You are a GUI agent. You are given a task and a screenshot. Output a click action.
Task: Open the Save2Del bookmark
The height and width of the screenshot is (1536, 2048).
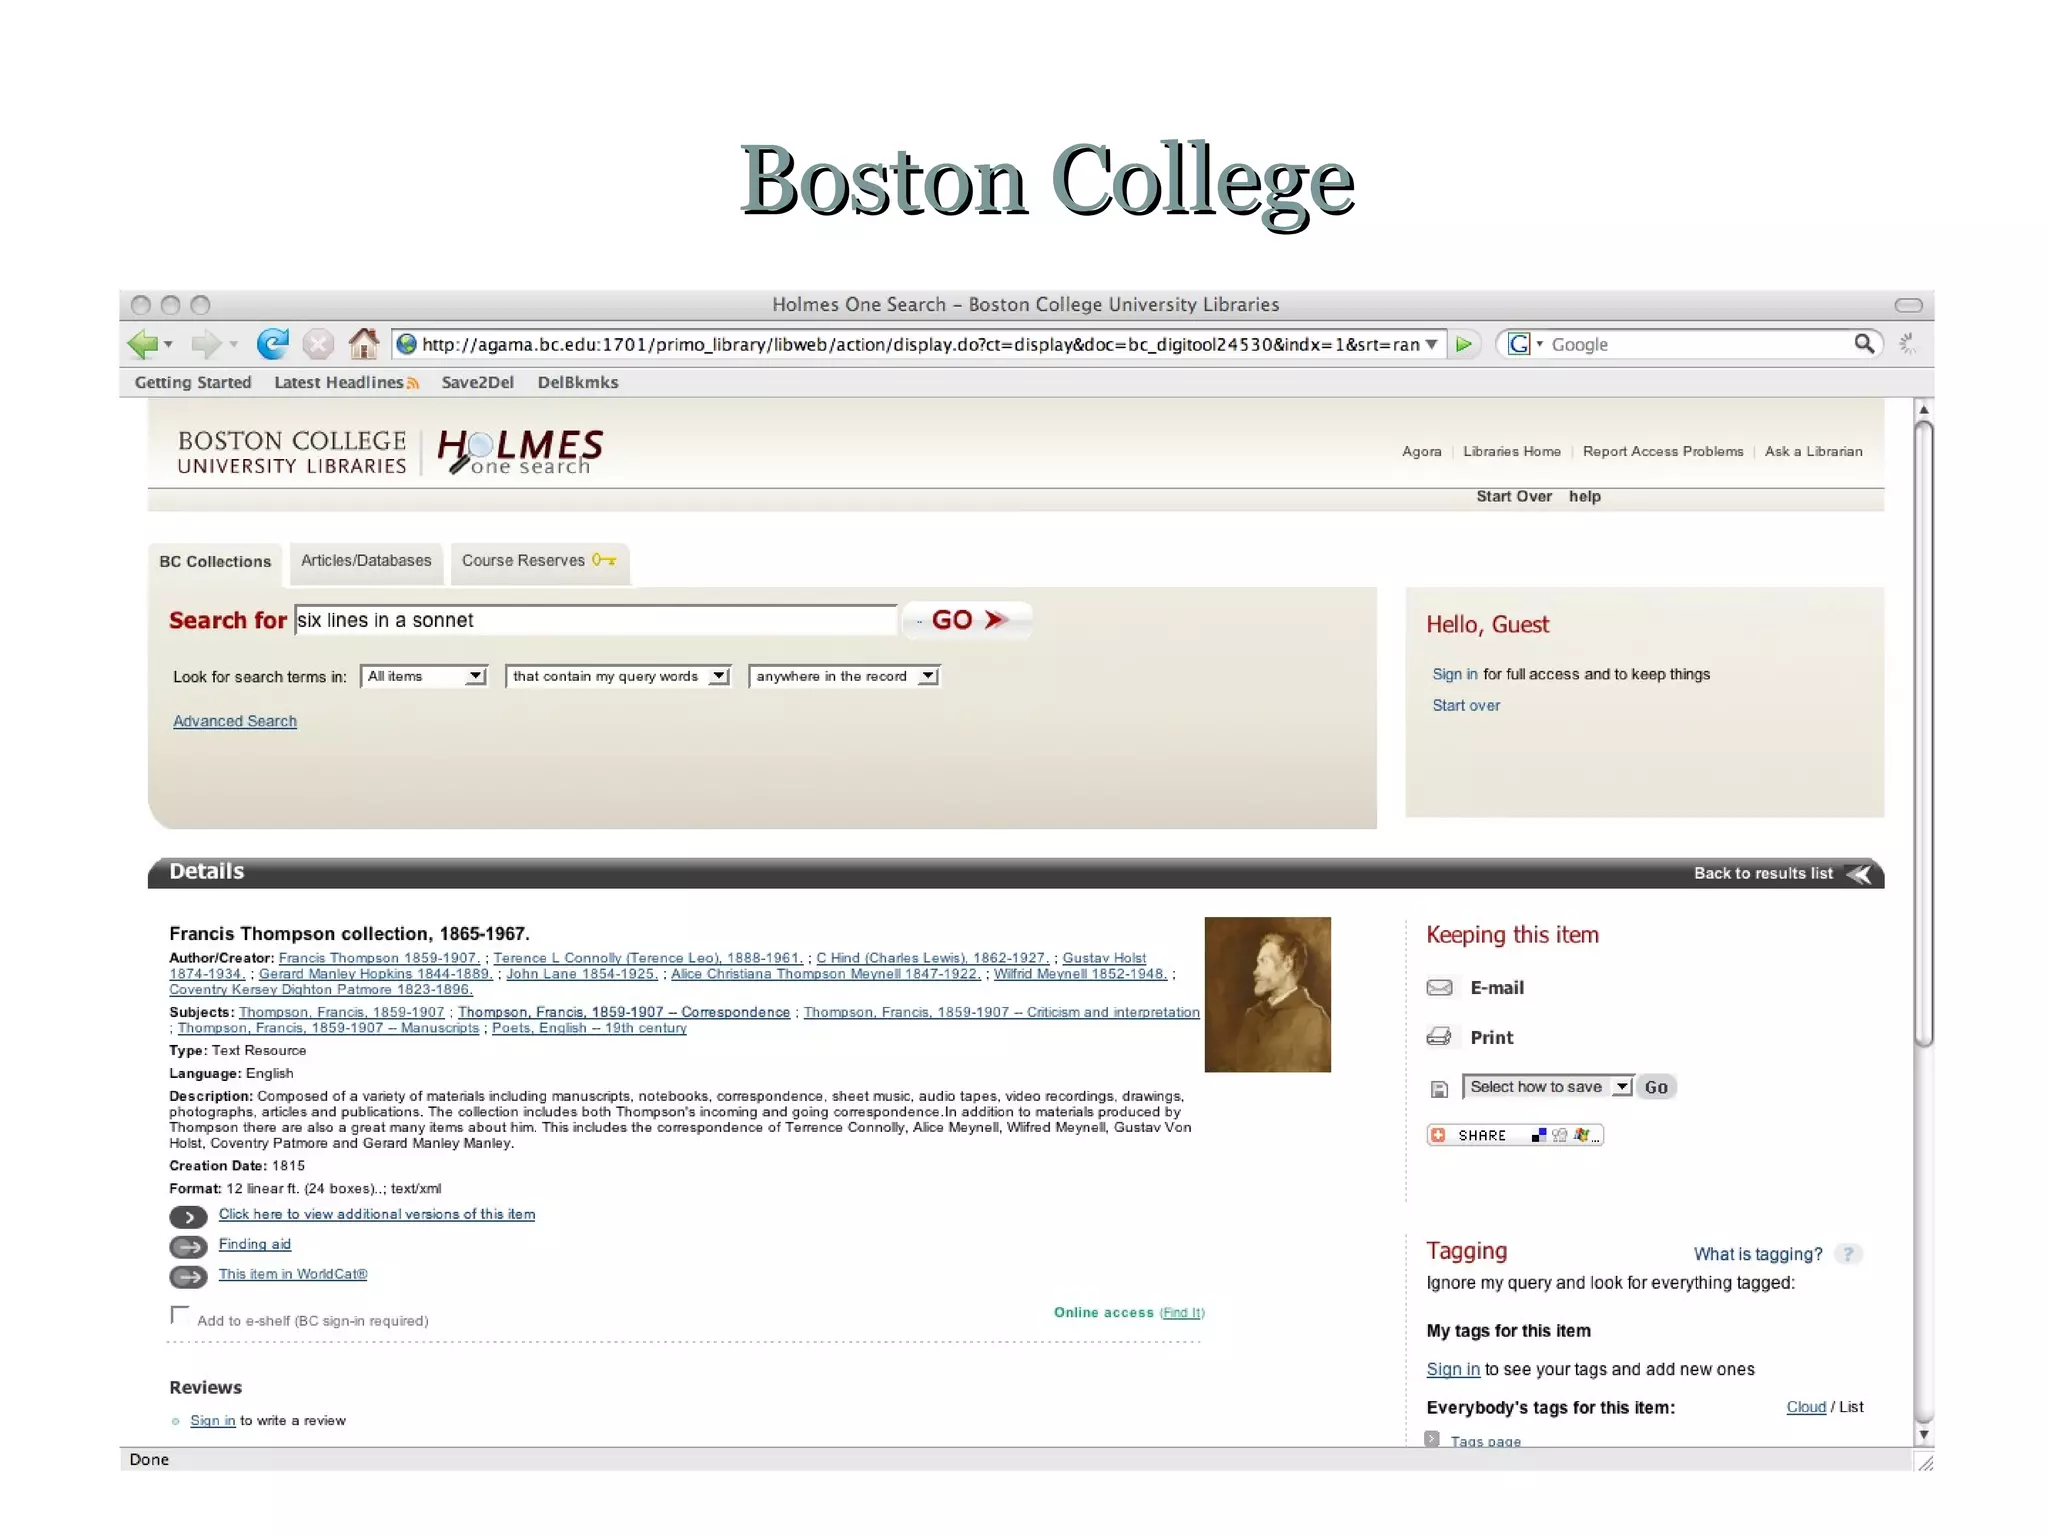pyautogui.click(x=478, y=383)
